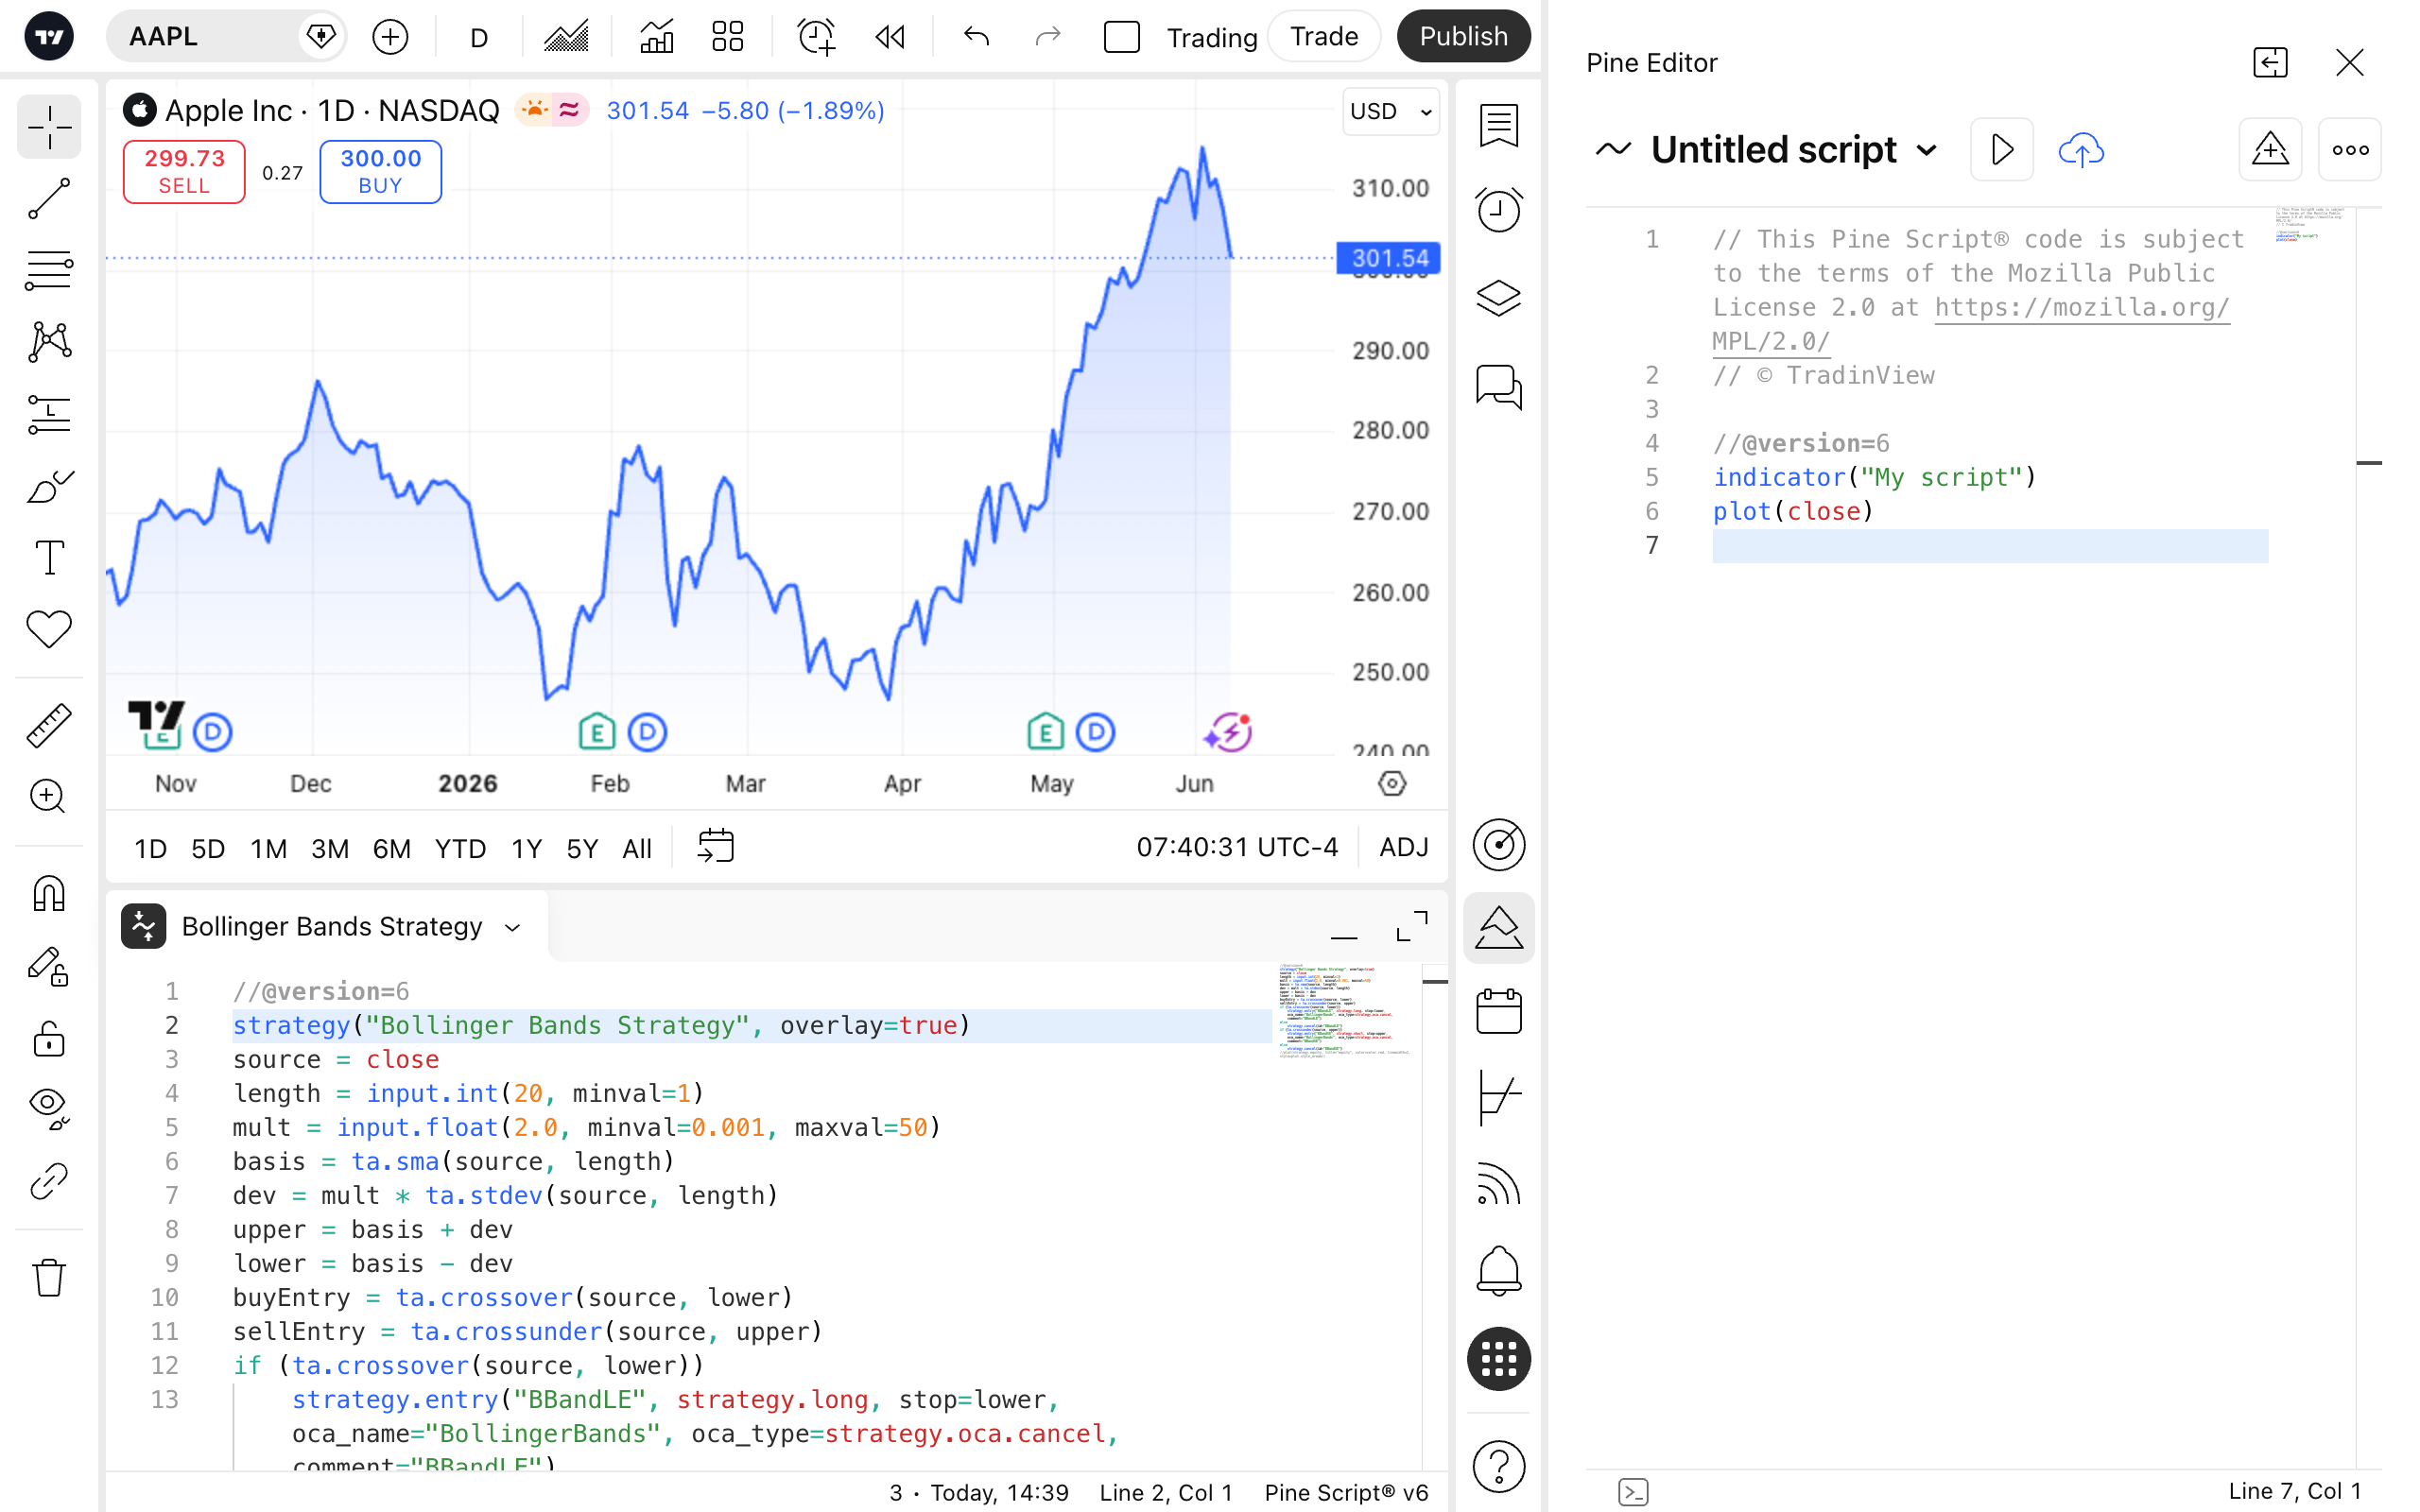Open the help question mark icon
The width and height of the screenshot is (2420, 1512).
1498,1467
